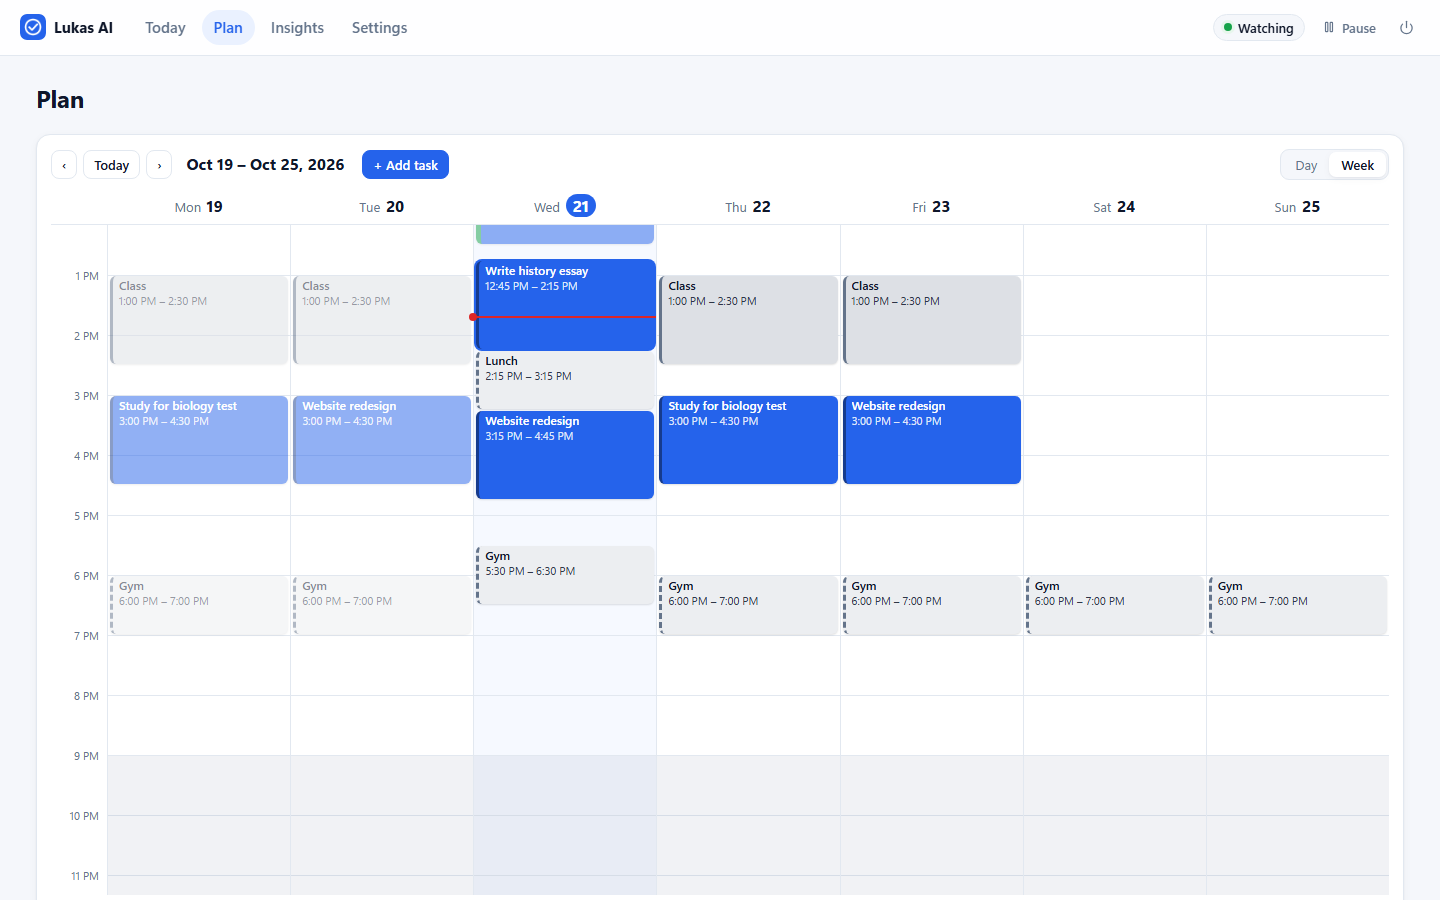Open the Plan tab
The width and height of the screenshot is (1440, 900).
coord(228,28)
